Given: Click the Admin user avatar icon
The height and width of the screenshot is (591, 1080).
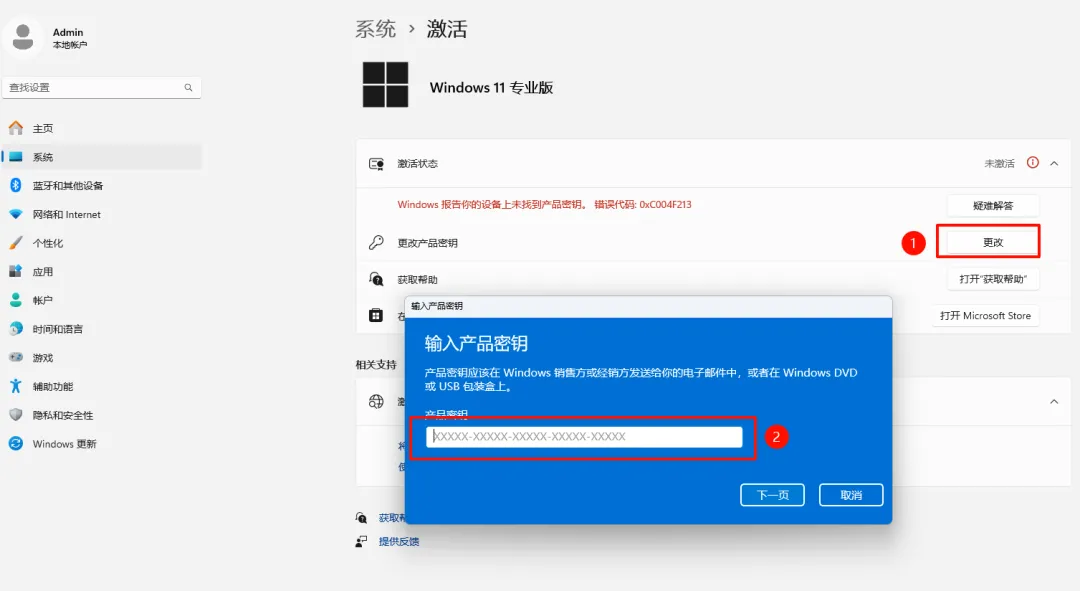Looking at the screenshot, I should pos(23,37).
